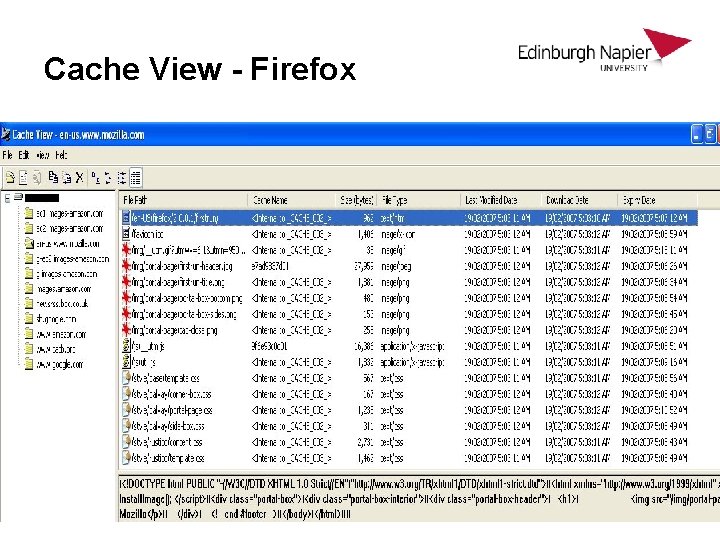
Task: Sort by the Last Modified Date column header
Action: click(501, 200)
